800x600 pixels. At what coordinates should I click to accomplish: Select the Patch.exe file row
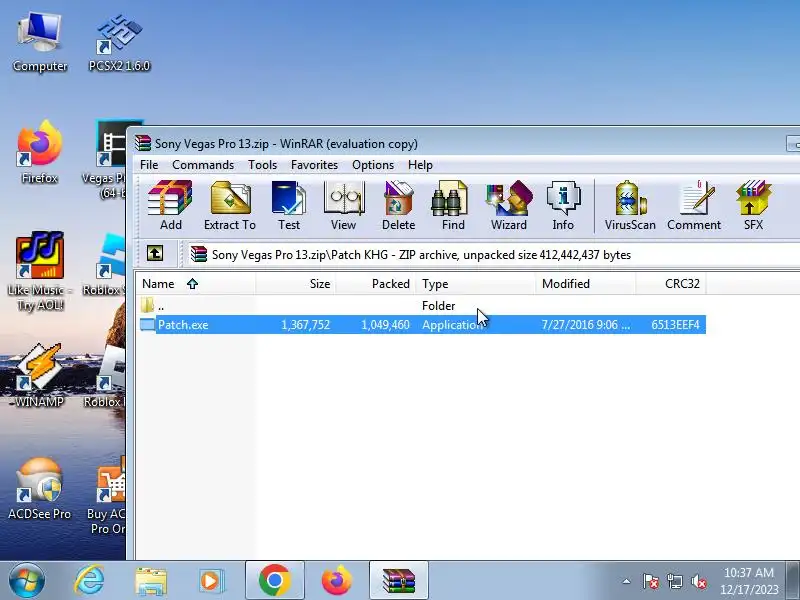422,324
